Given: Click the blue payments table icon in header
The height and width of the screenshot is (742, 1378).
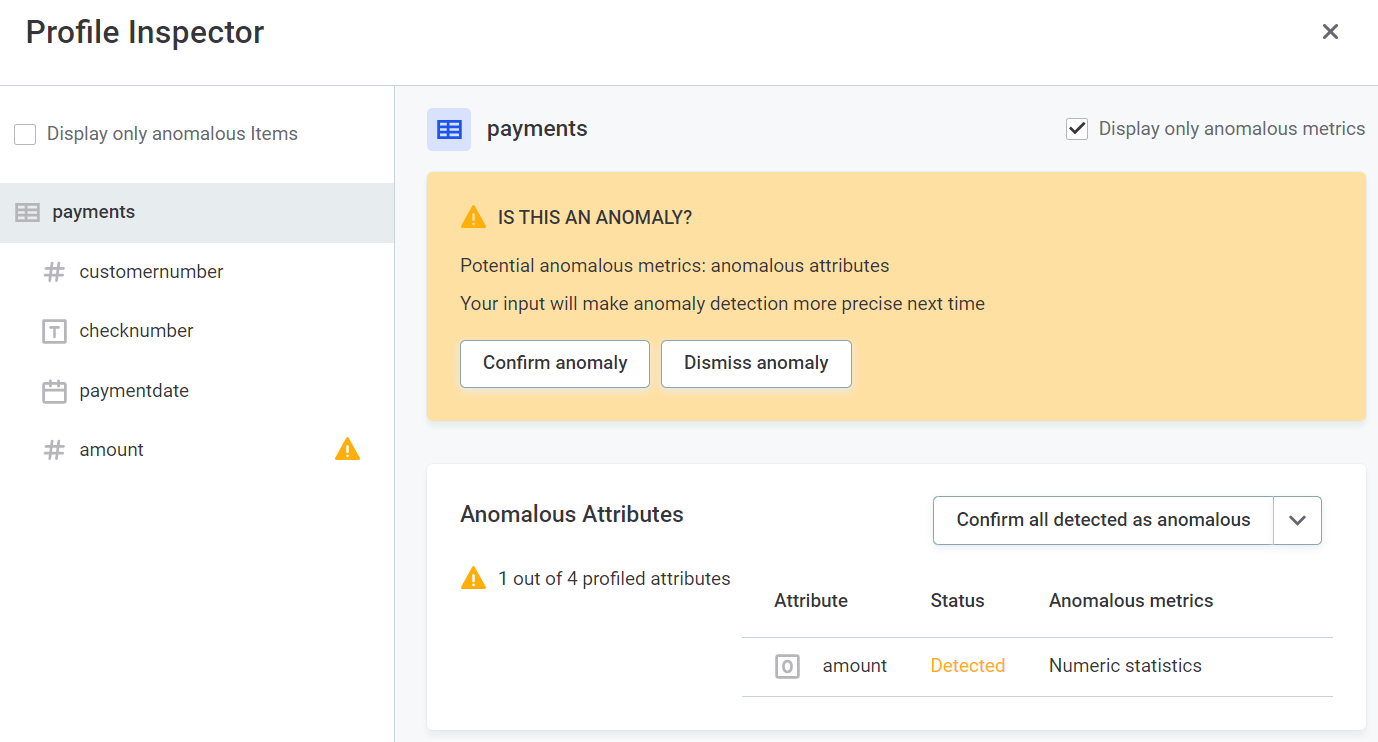Looking at the screenshot, I should pos(449,130).
